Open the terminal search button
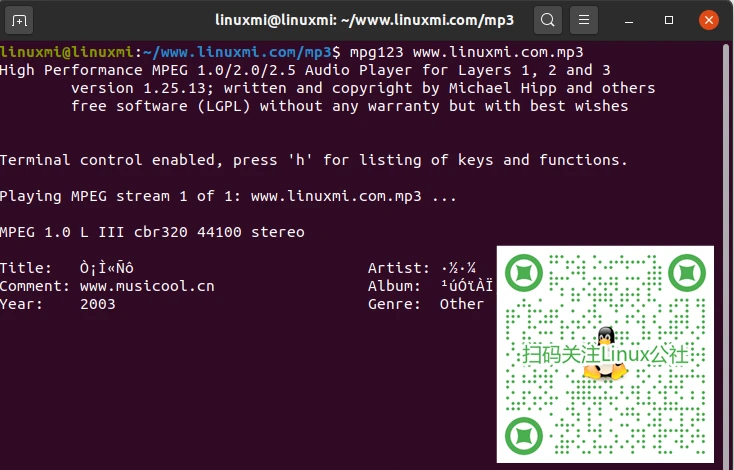 [548, 20]
